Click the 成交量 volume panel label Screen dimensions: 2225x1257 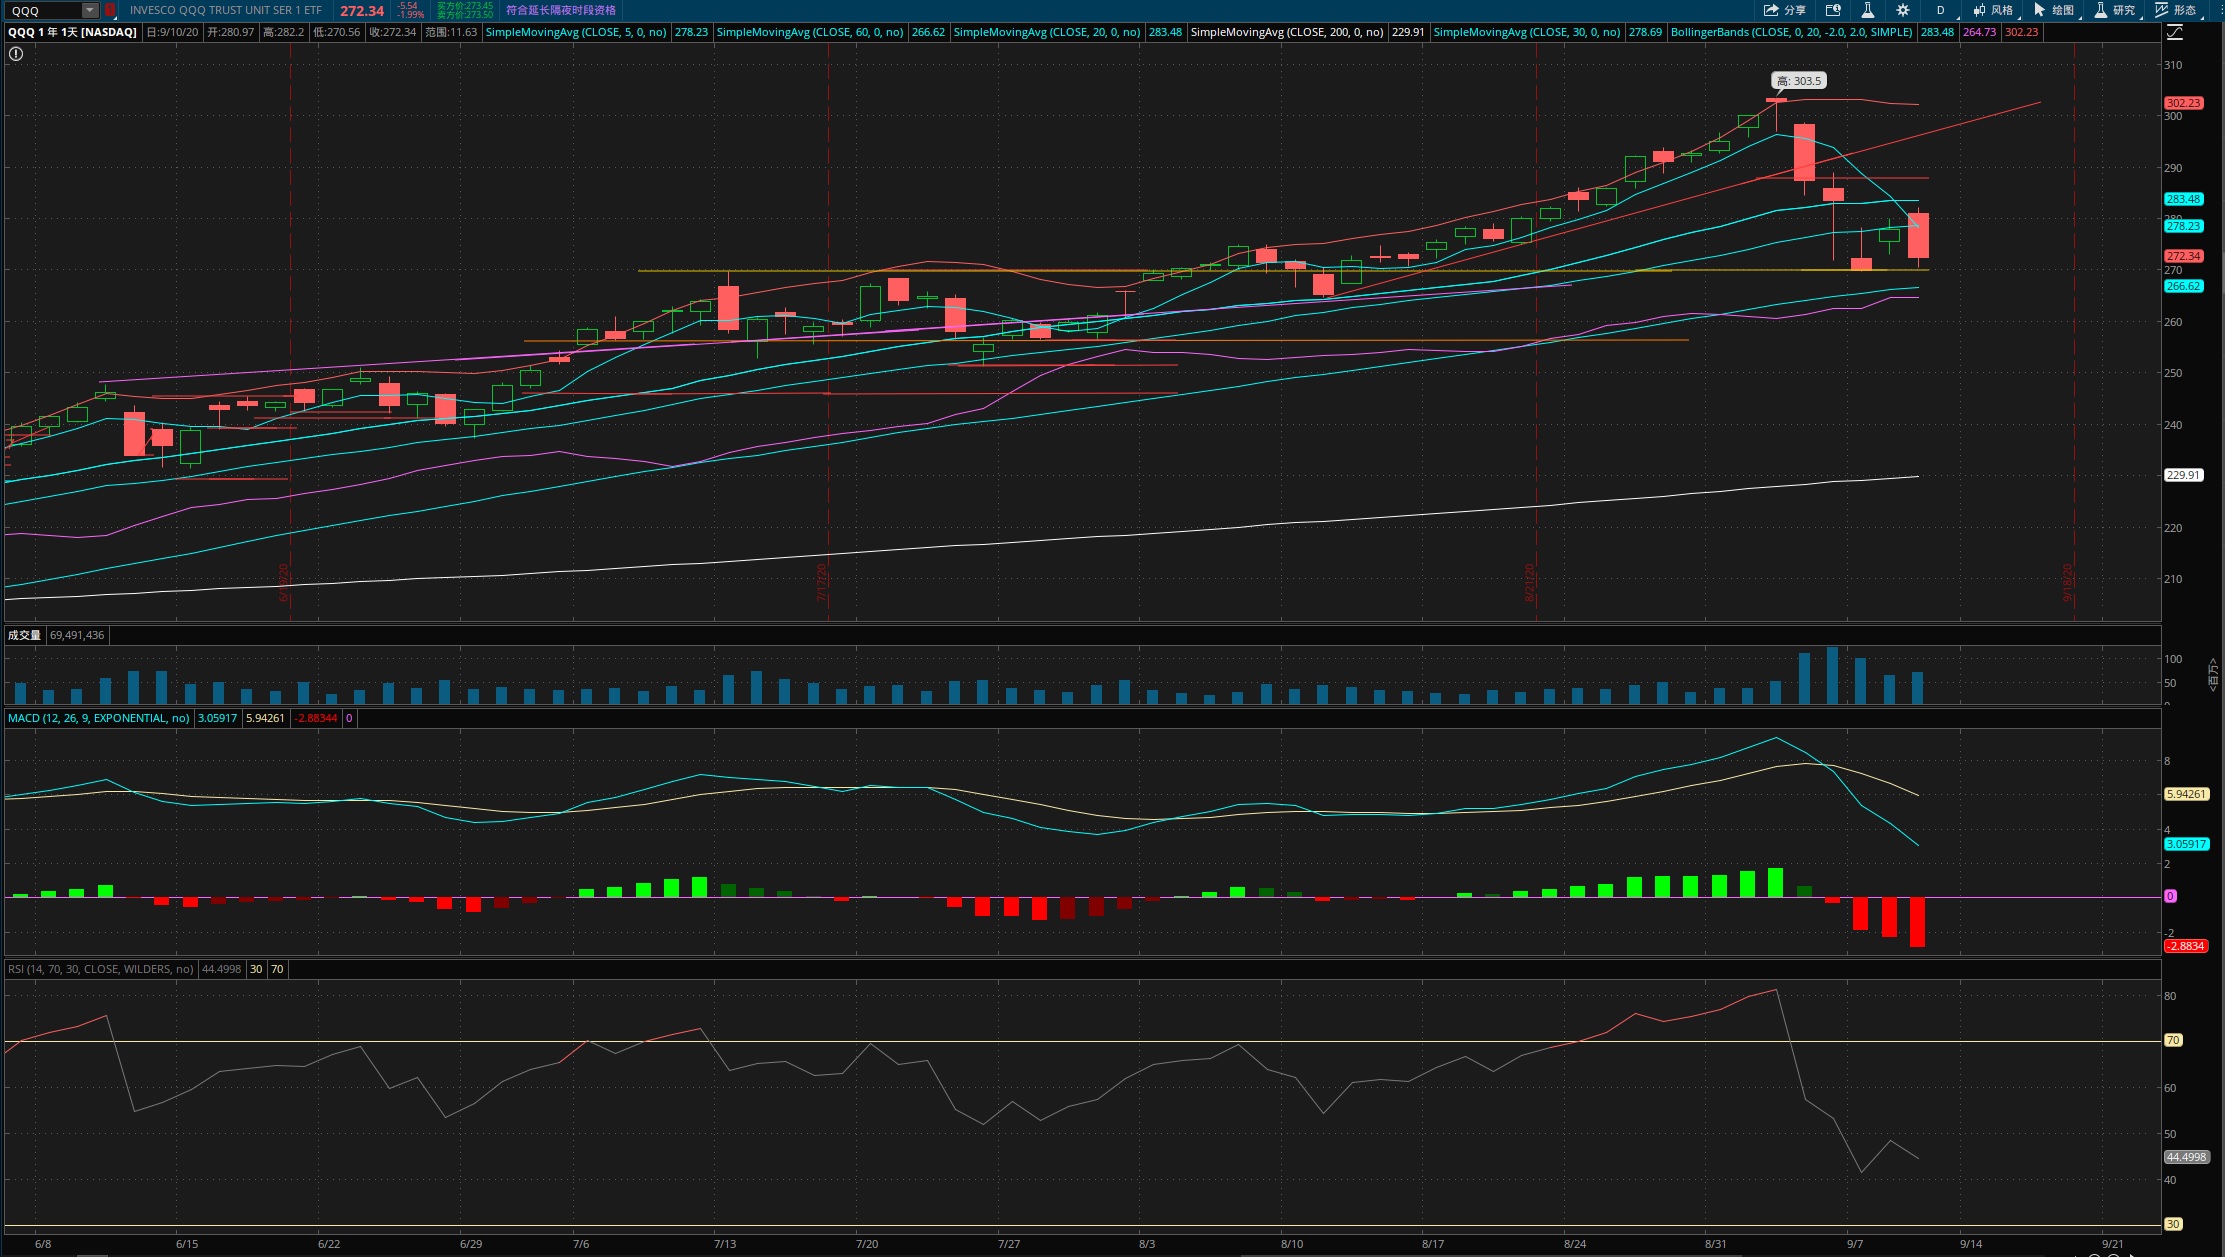[24, 635]
